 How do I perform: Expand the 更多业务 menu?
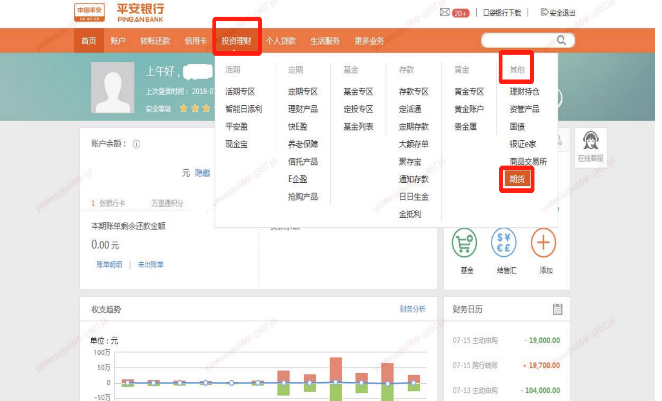pyautogui.click(x=370, y=41)
